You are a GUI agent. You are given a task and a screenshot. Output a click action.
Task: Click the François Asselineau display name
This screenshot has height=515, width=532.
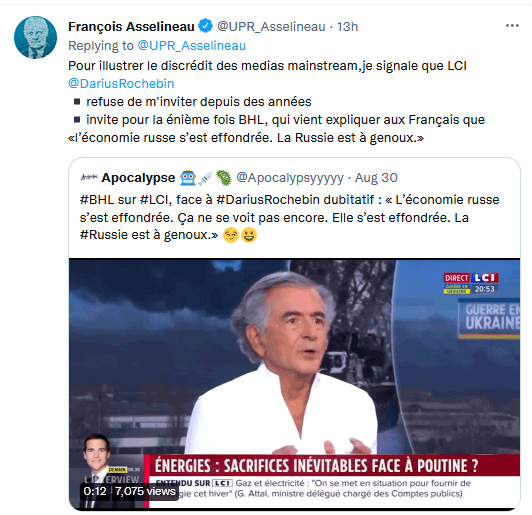131,26
